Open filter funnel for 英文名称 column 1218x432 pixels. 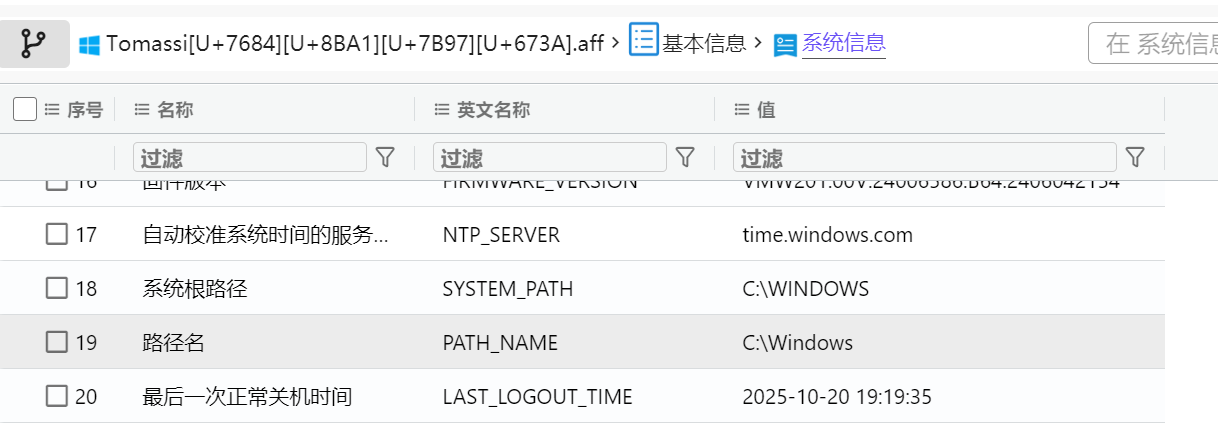tap(685, 157)
